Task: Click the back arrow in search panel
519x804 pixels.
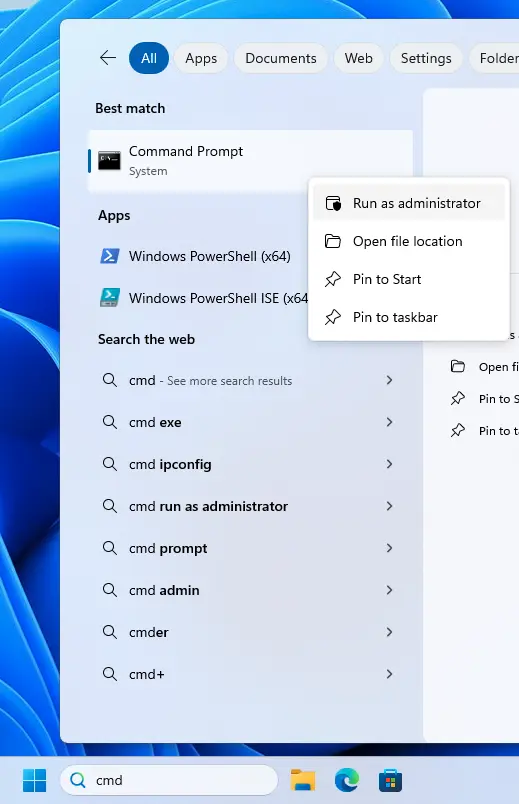Action: (108, 58)
